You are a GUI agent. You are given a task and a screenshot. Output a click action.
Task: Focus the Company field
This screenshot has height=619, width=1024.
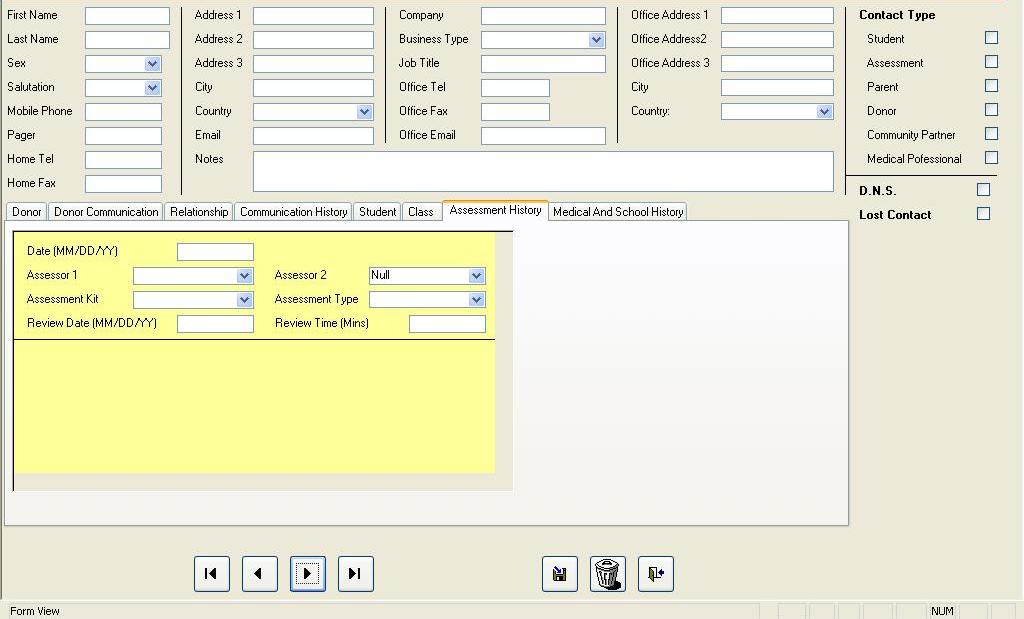pyautogui.click(x=543, y=16)
